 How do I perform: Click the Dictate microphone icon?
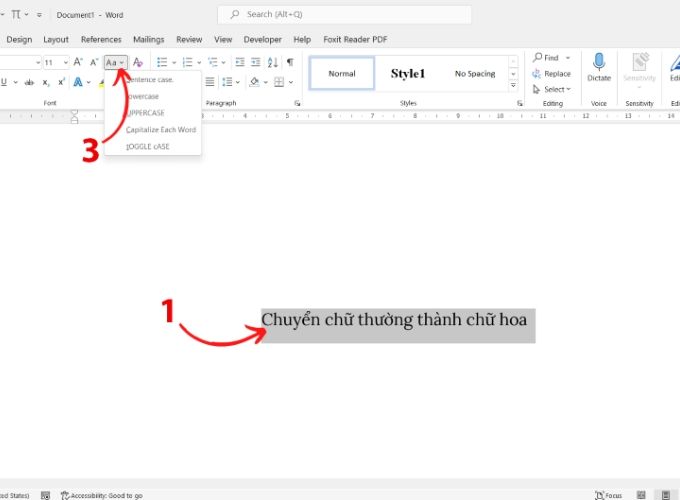599,62
